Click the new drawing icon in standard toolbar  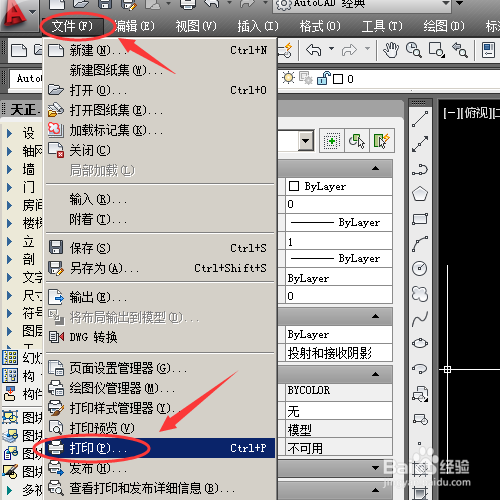[19, 51]
